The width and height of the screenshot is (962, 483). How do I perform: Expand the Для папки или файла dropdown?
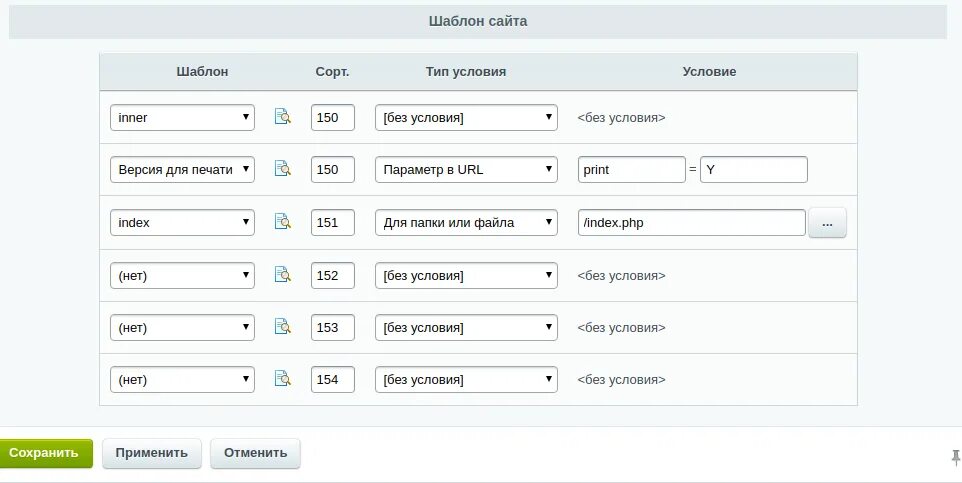[466, 222]
